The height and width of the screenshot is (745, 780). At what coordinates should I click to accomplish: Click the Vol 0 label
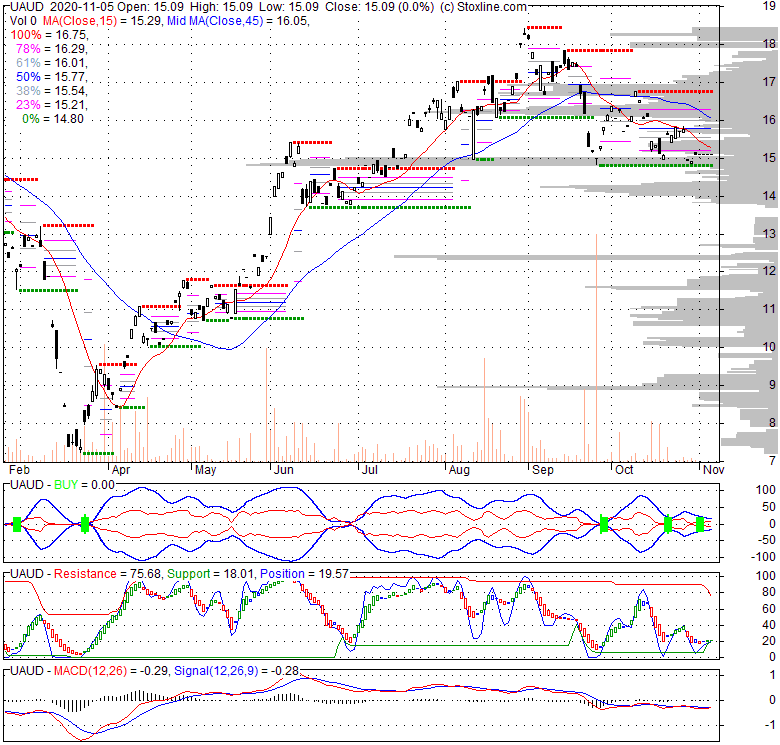(23, 21)
